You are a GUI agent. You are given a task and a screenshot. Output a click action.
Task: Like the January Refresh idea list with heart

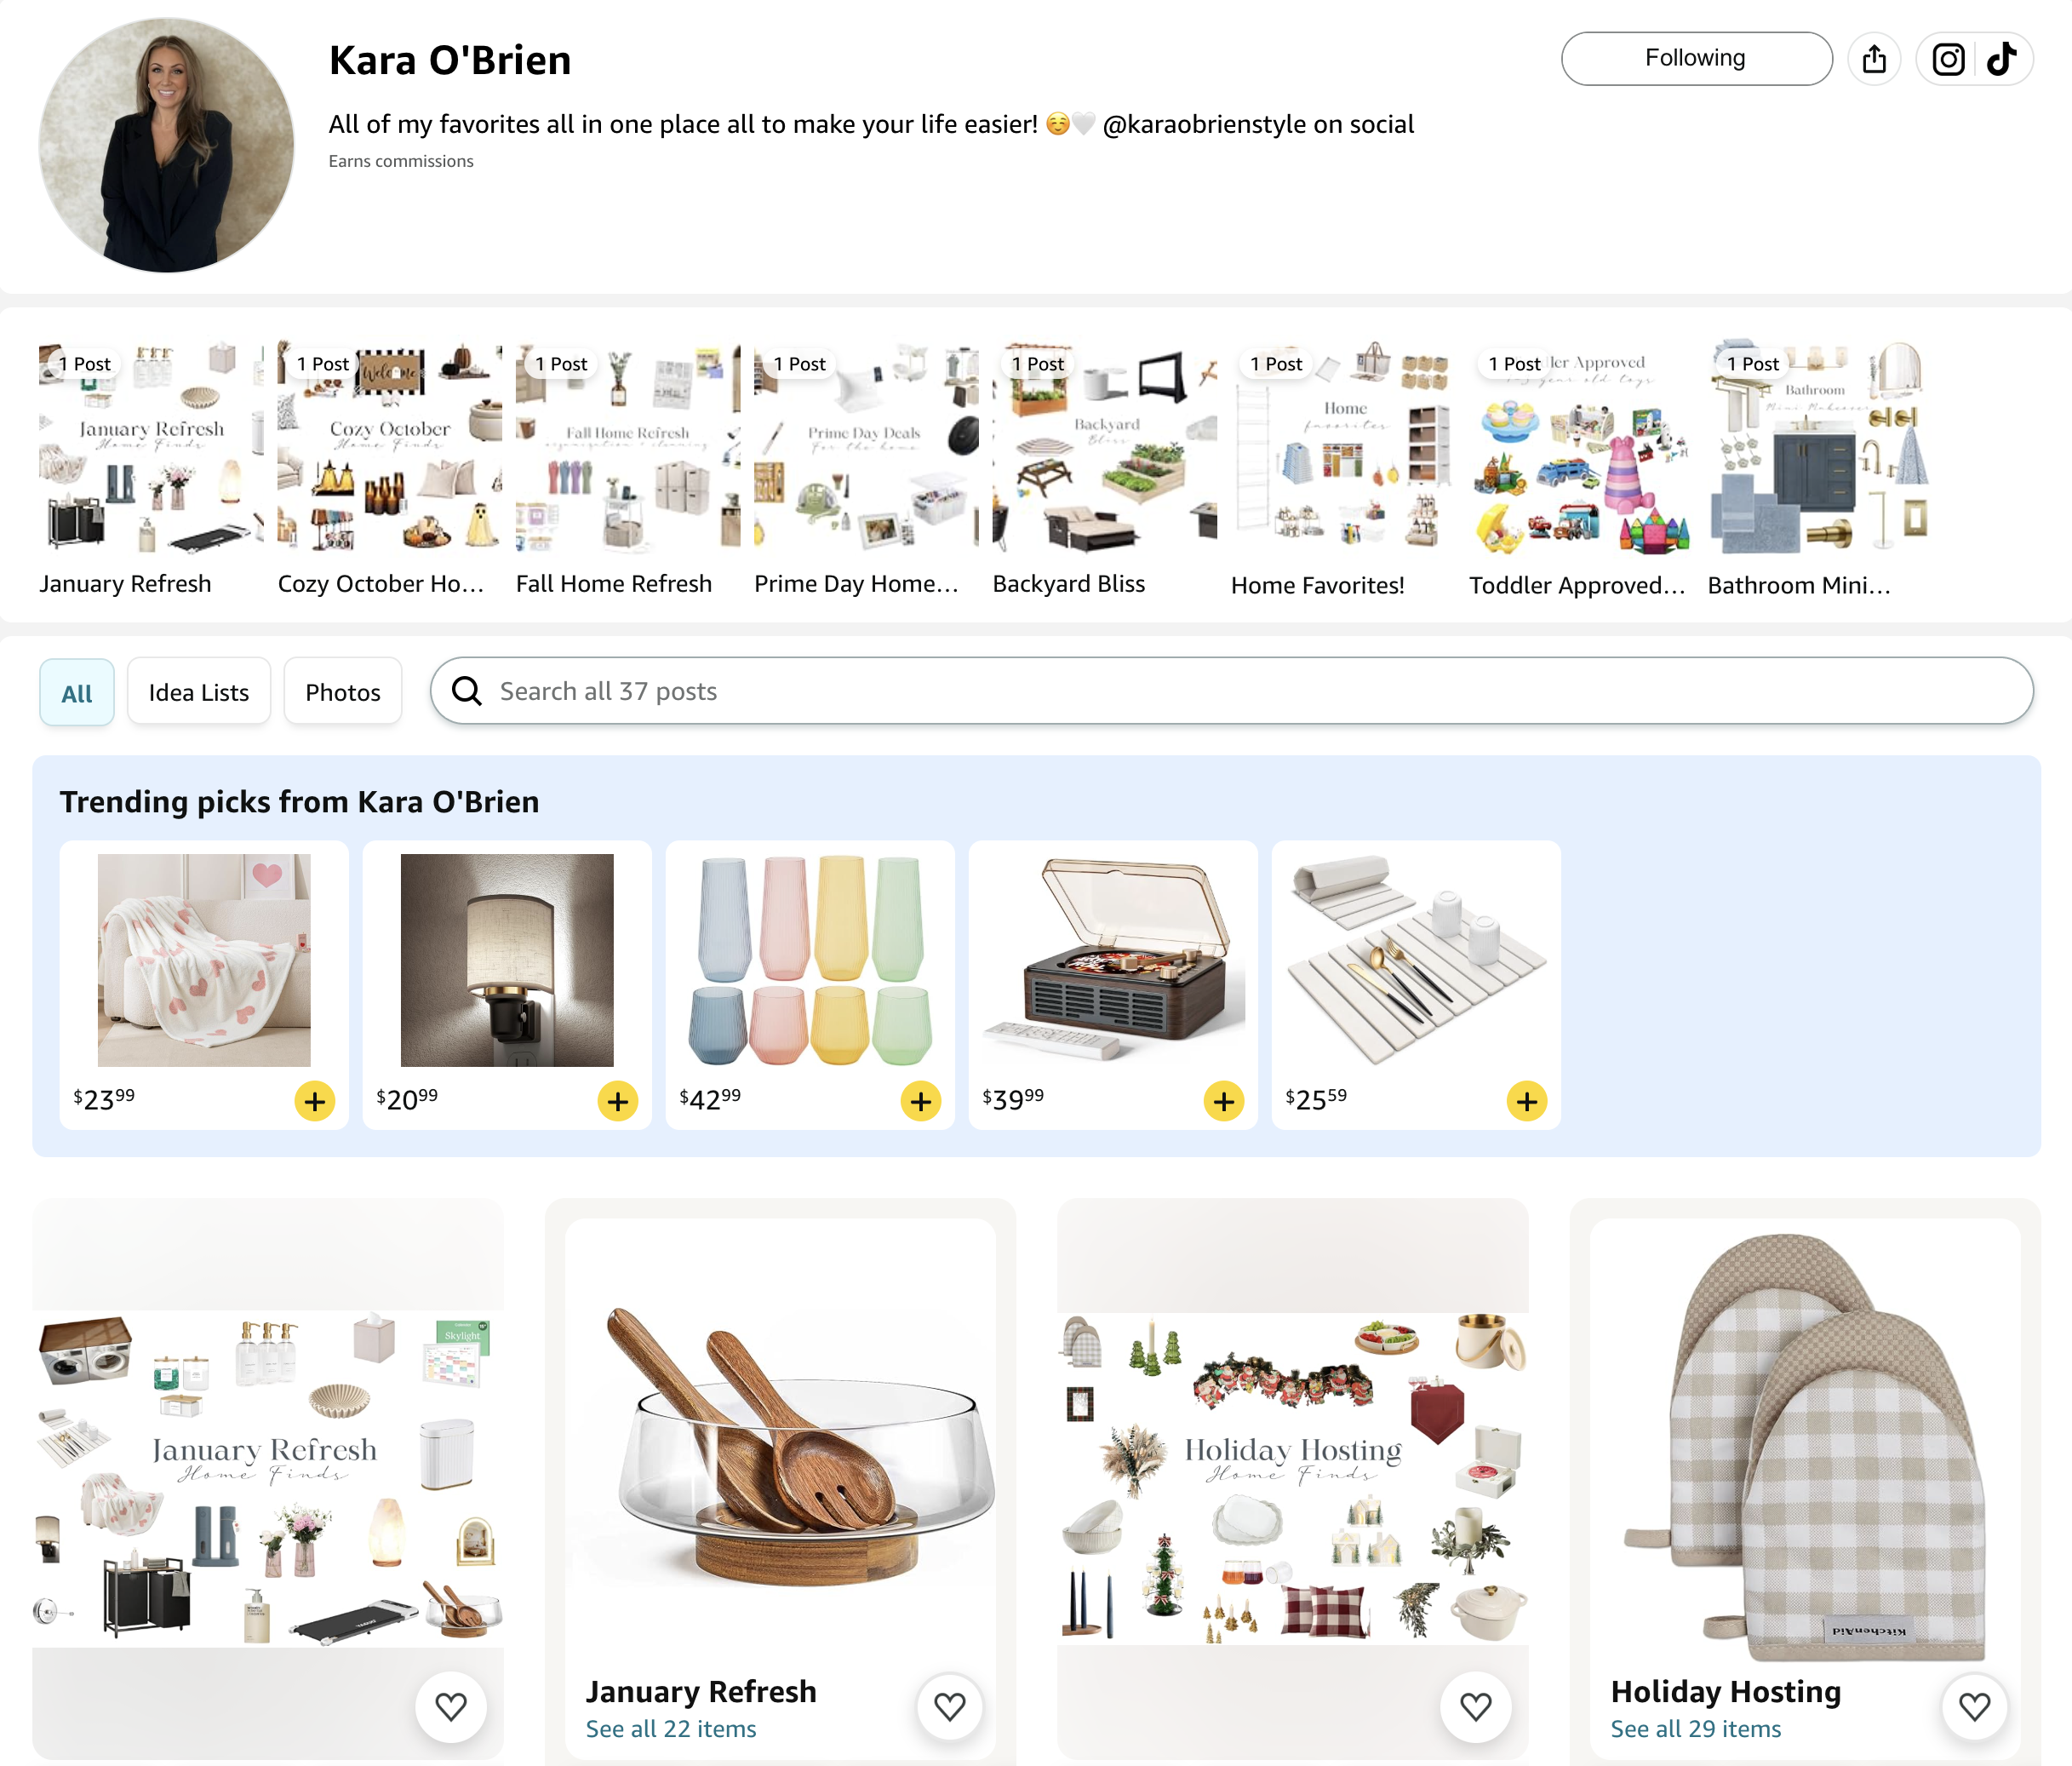(x=950, y=1706)
